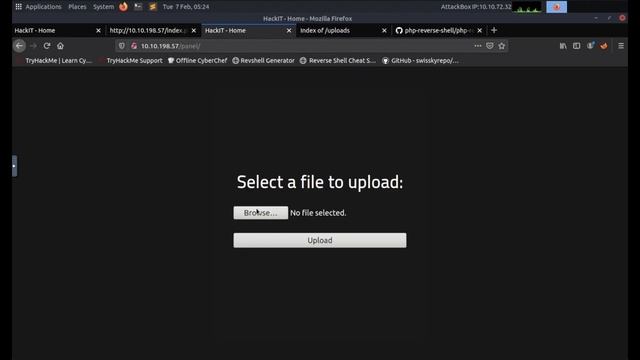Open Revshell Generator bookmark
This screenshot has height=360, width=640.
(x=263, y=60)
